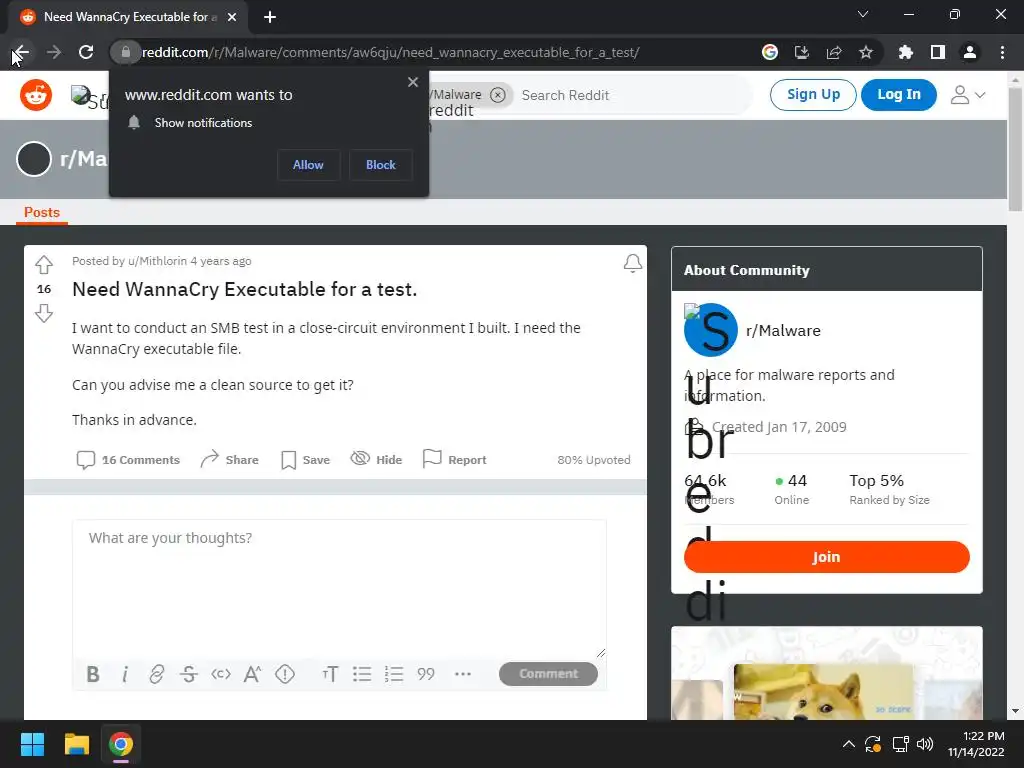The image size is (1024, 768).
Task: Toggle Chrome side panel
Action: [938, 52]
